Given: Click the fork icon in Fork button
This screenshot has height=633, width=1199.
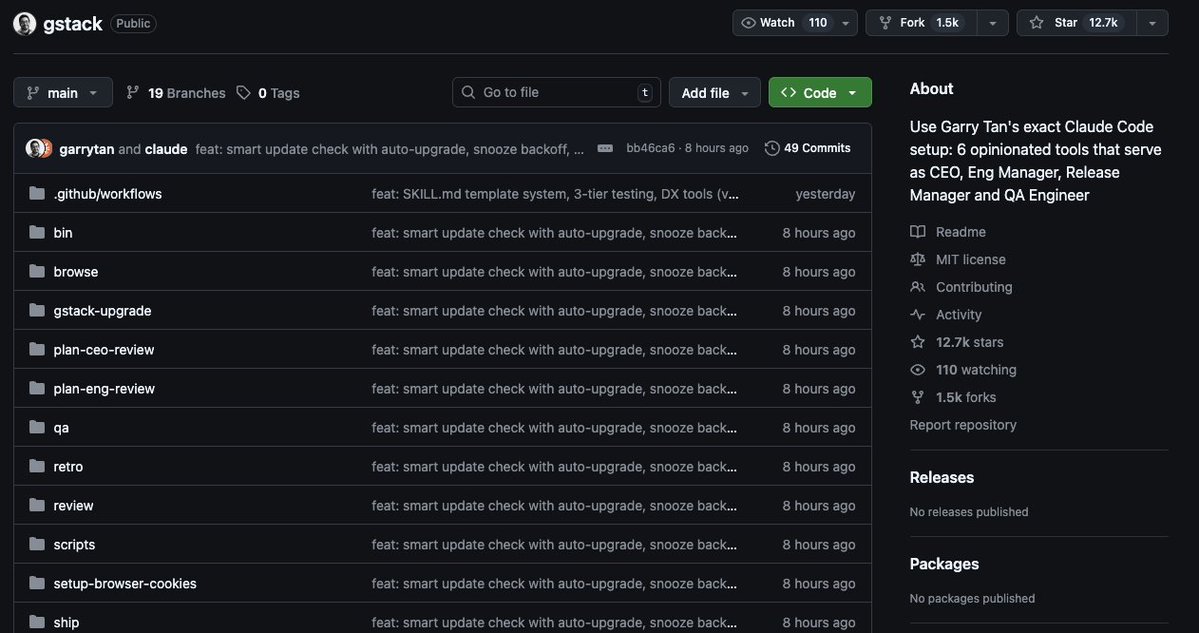Looking at the screenshot, I should click(x=885, y=23).
